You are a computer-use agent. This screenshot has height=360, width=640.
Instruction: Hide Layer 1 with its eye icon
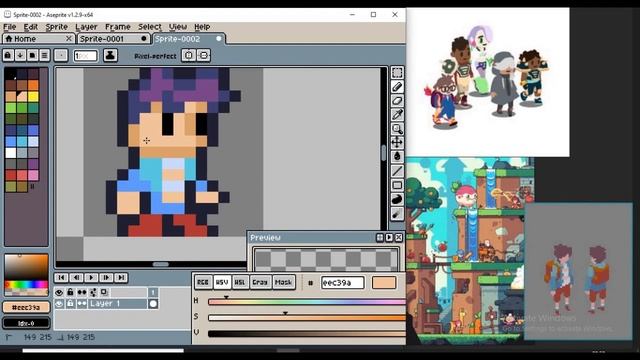coord(59,304)
